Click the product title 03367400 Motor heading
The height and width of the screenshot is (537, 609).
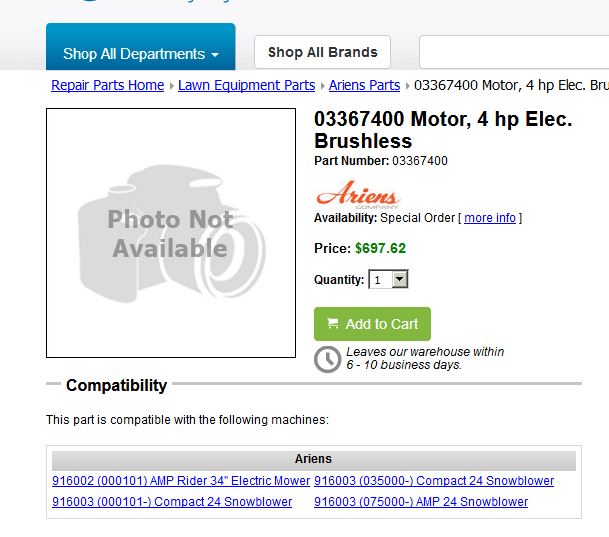443,130
